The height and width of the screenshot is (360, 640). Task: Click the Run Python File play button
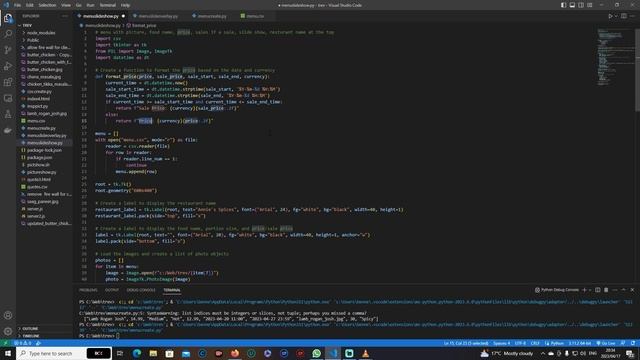point(610,16)
